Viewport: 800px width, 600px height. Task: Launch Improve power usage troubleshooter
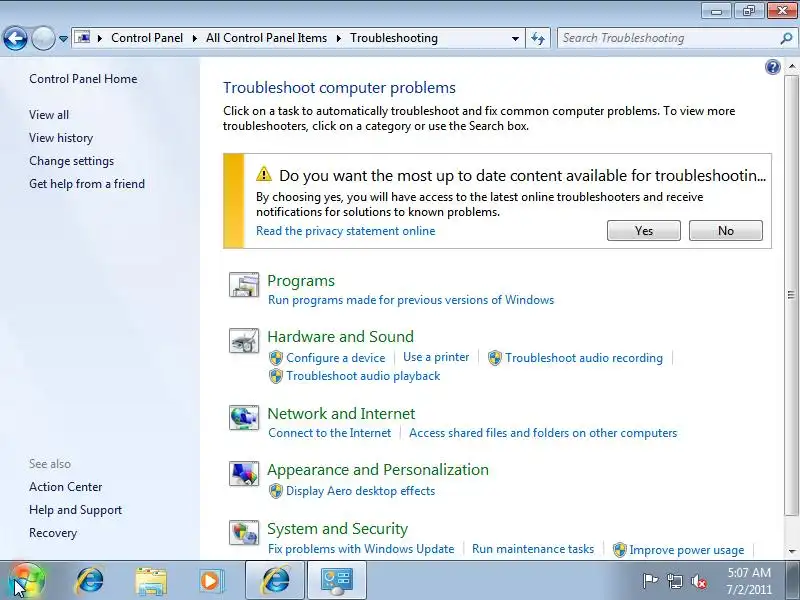pyautogui.click(x=686, y=549)
